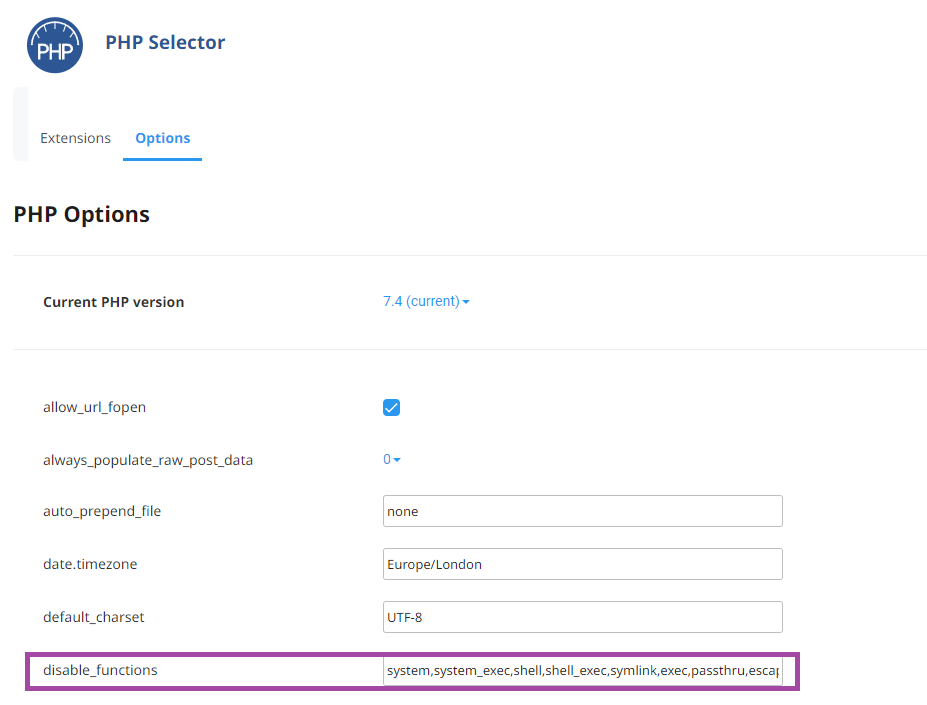The image size is (927, 705).
Task: Click the PHP Selector logo icon
Action: click(x=55, y=45)
